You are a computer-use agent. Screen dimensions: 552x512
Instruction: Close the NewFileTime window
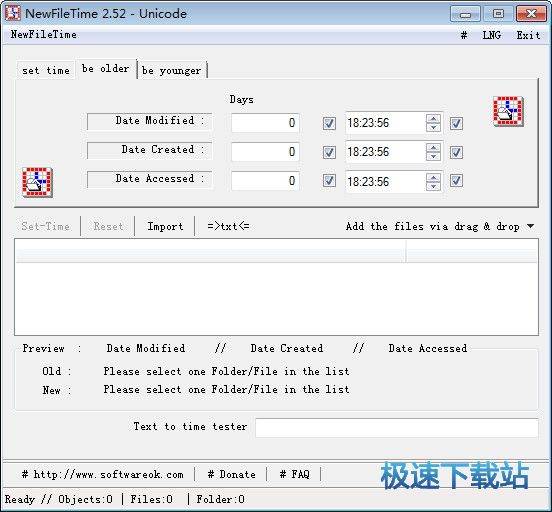click(x=531, y=14)
